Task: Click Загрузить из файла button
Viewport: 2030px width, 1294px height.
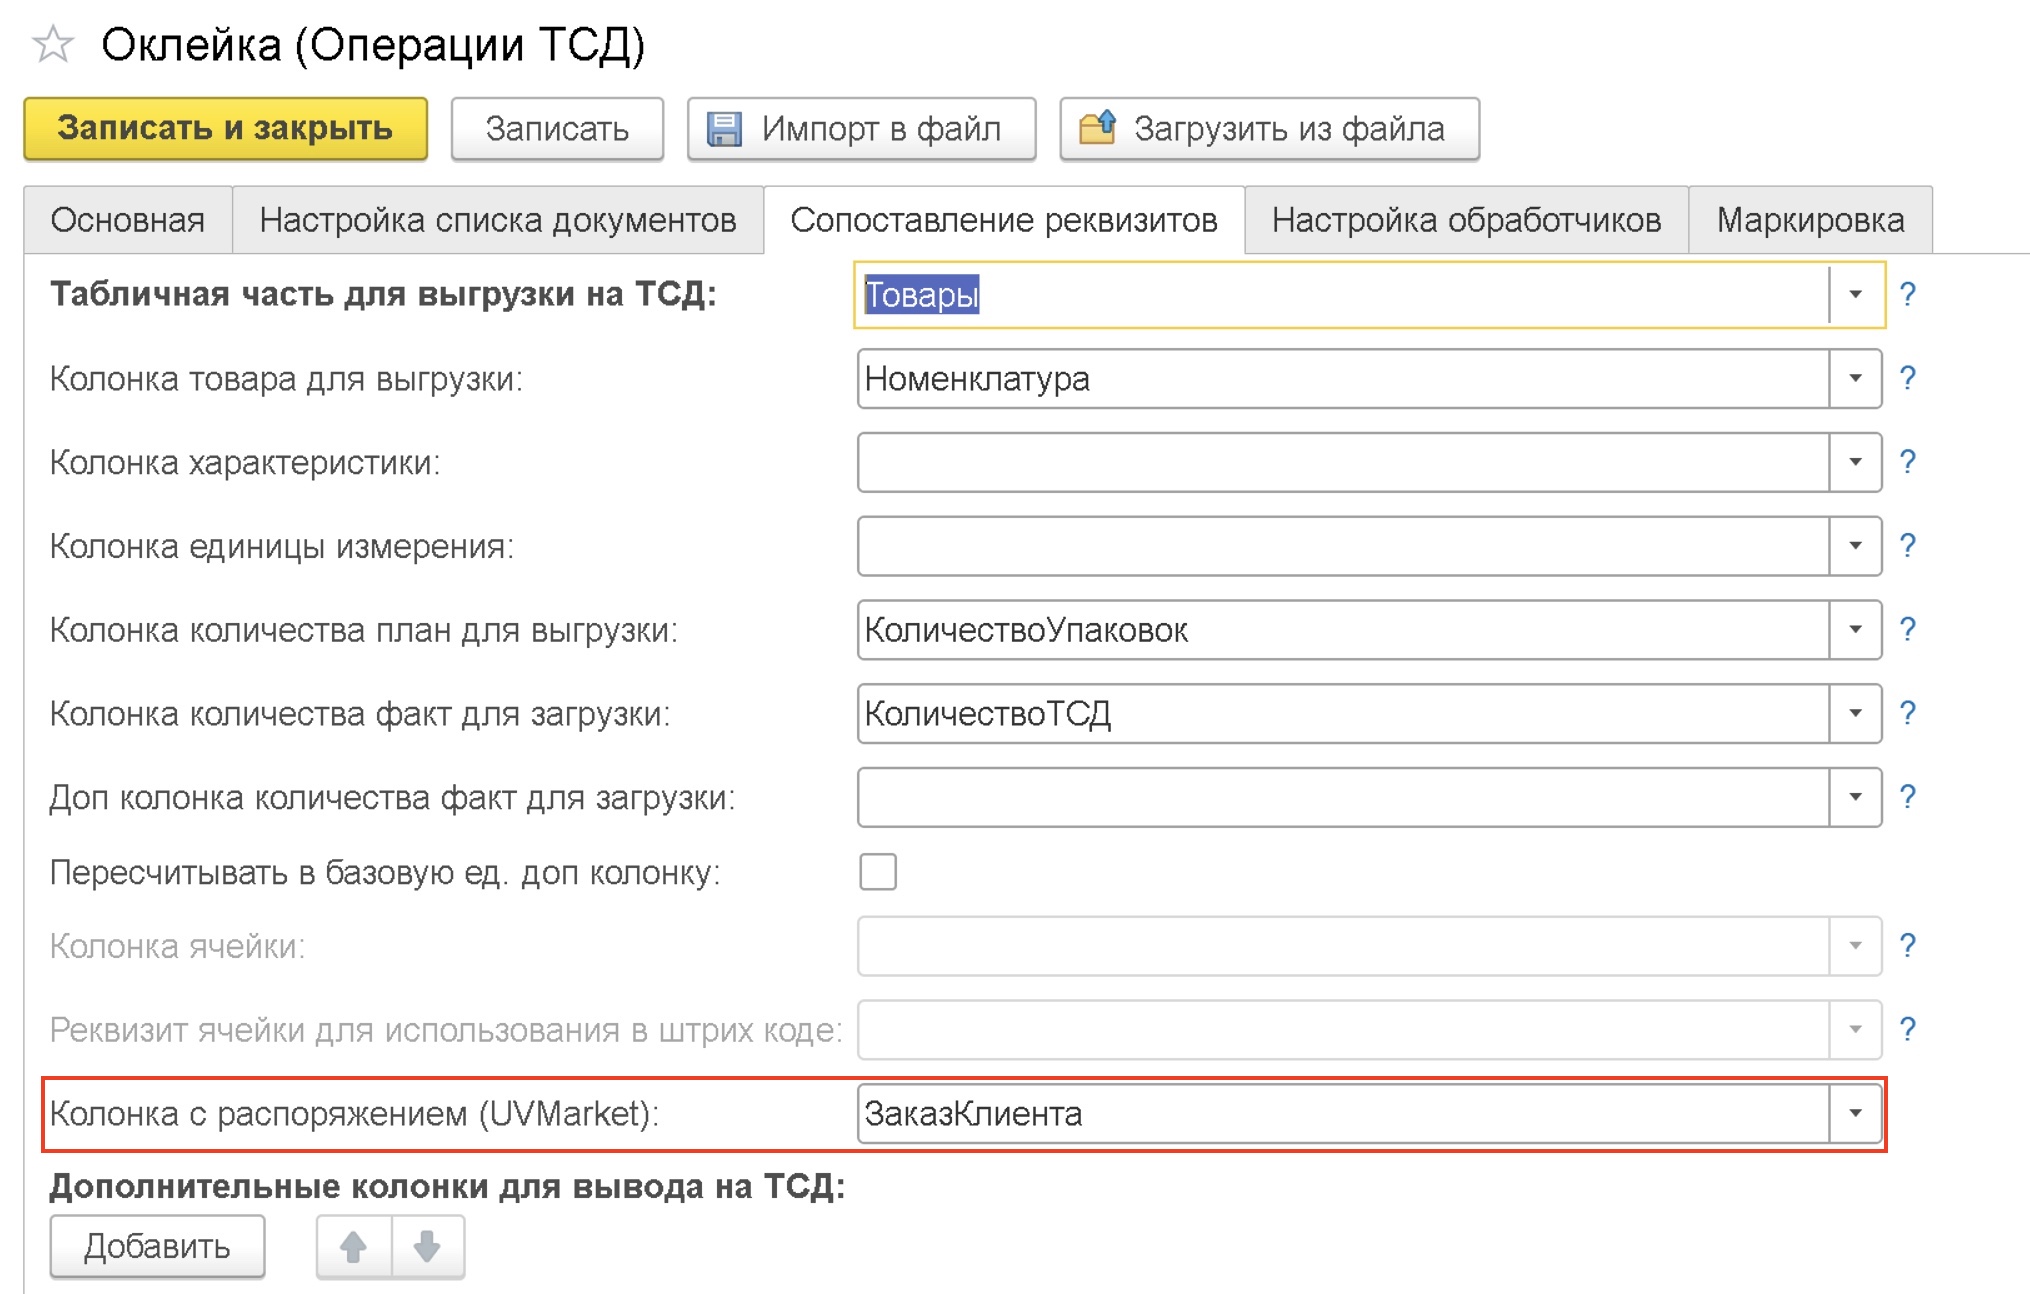Action: 1269,129
